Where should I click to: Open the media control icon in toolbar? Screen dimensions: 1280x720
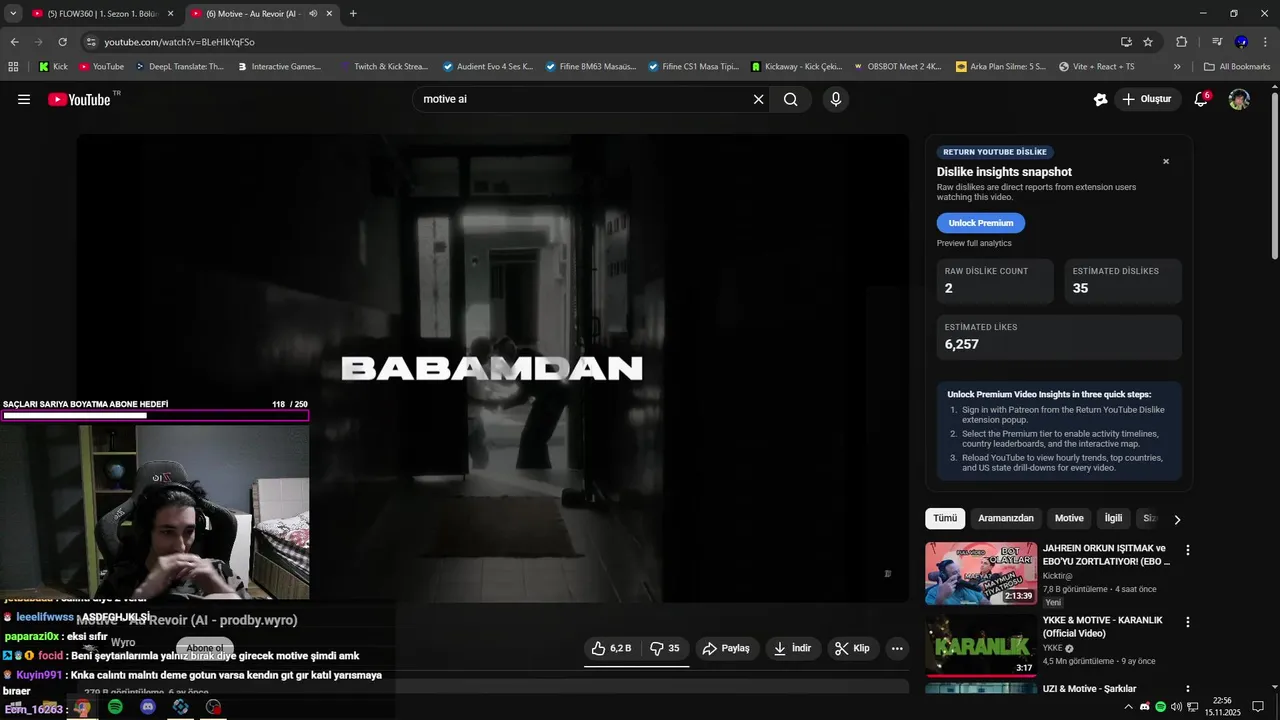coord(1216,42)
